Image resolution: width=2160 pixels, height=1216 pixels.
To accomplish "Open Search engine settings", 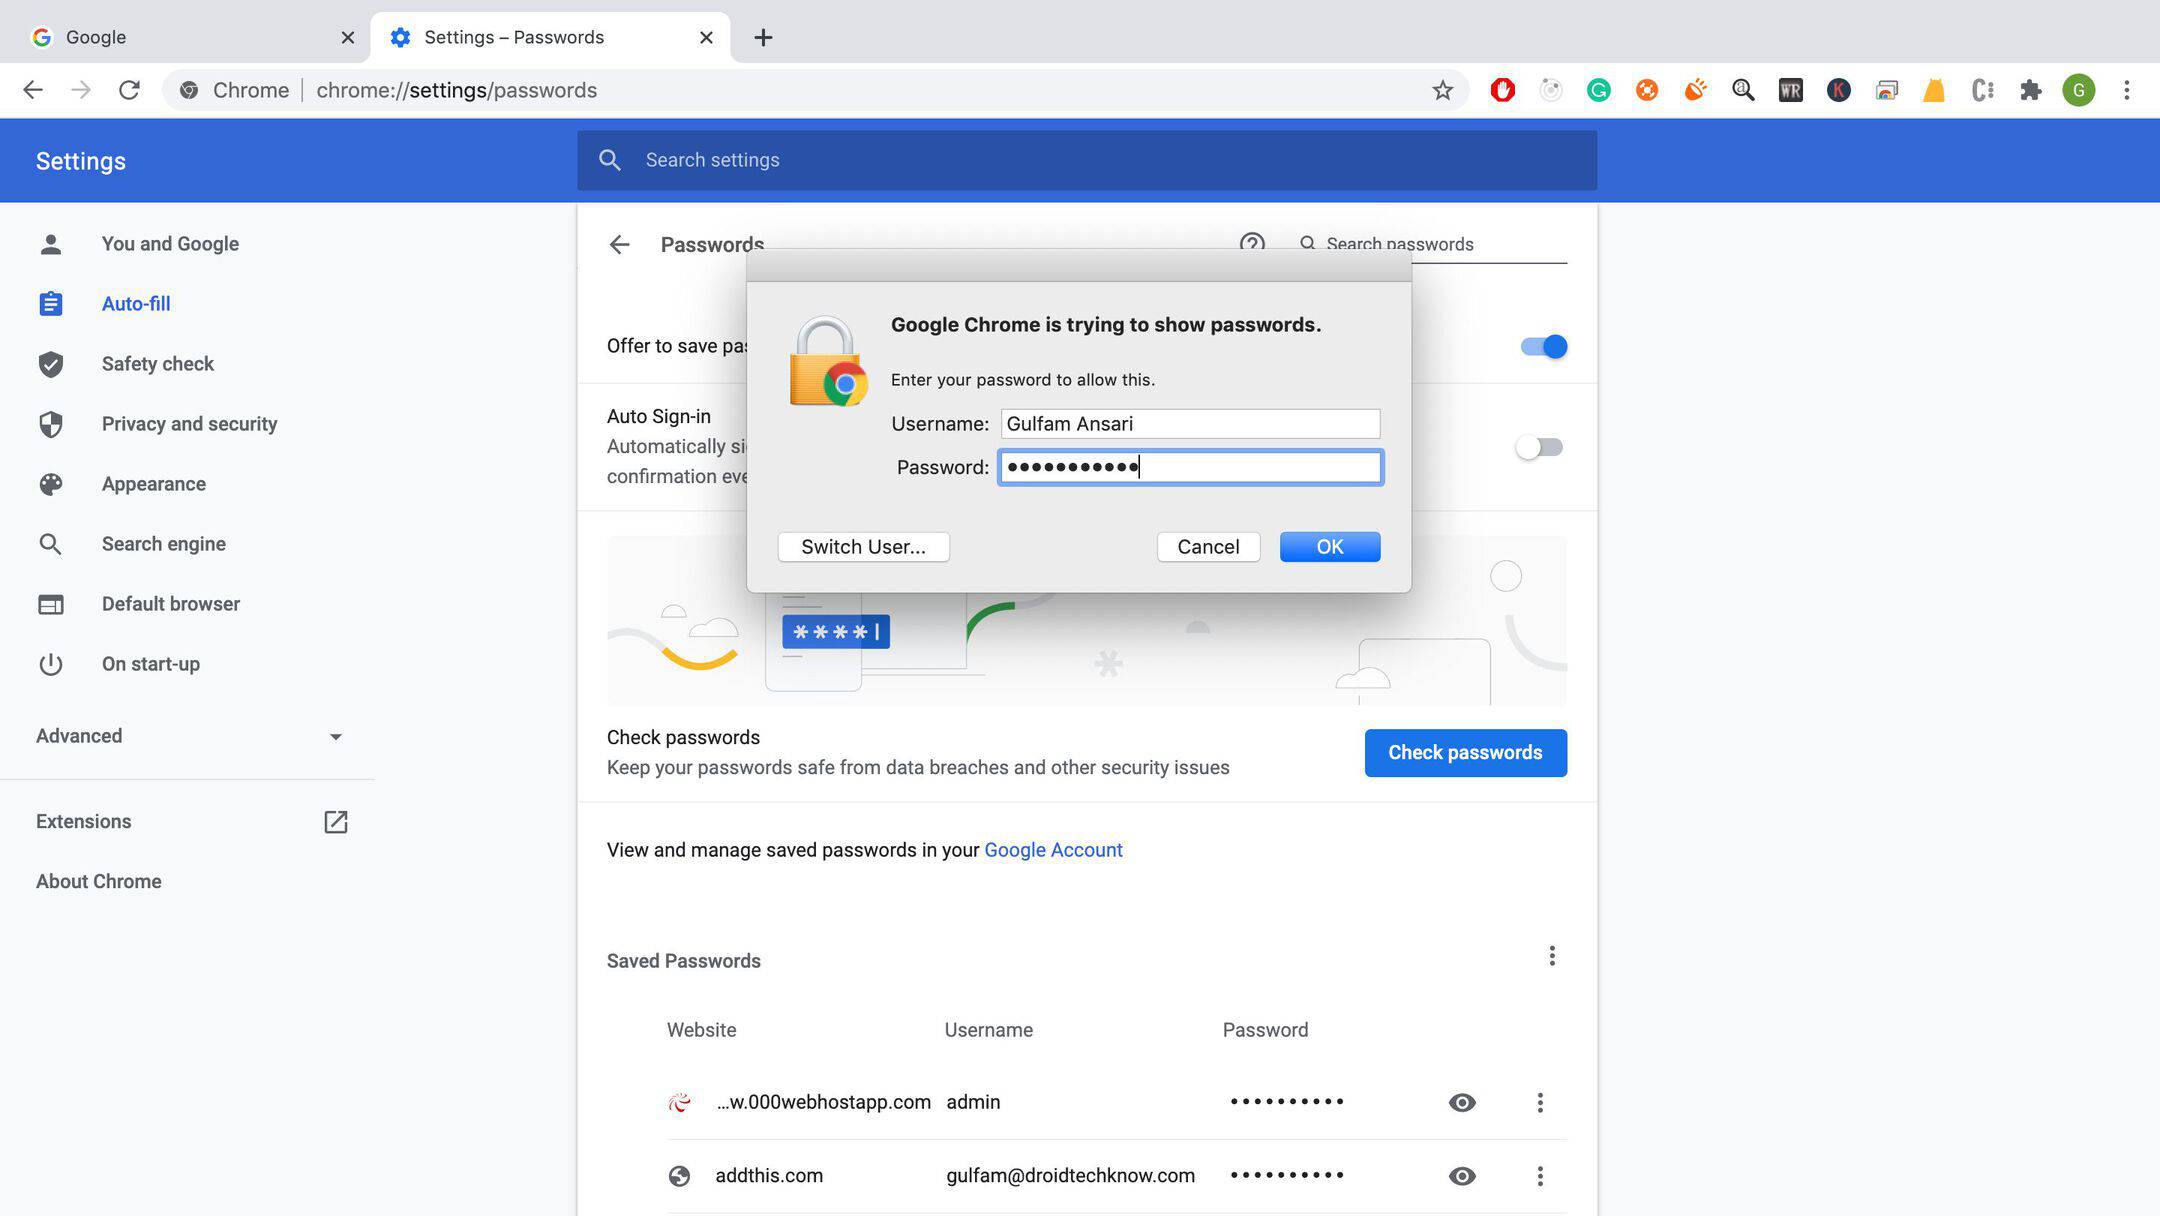I will click(164, 544).
